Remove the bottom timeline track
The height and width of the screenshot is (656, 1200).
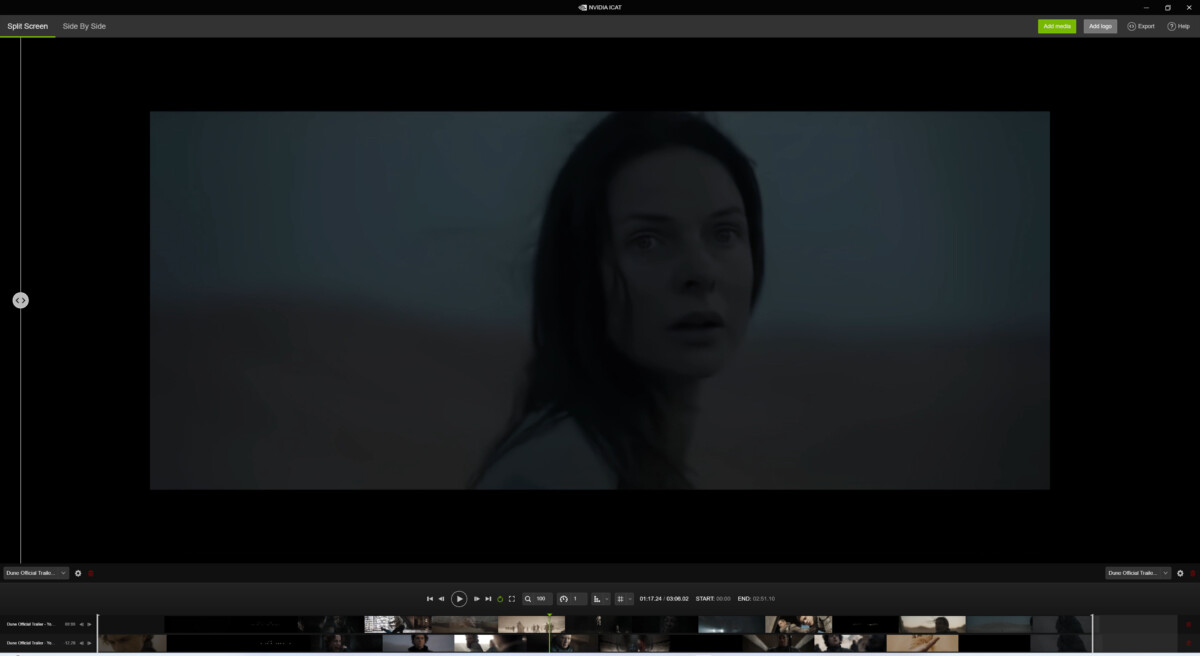[x=1189, y=643]
